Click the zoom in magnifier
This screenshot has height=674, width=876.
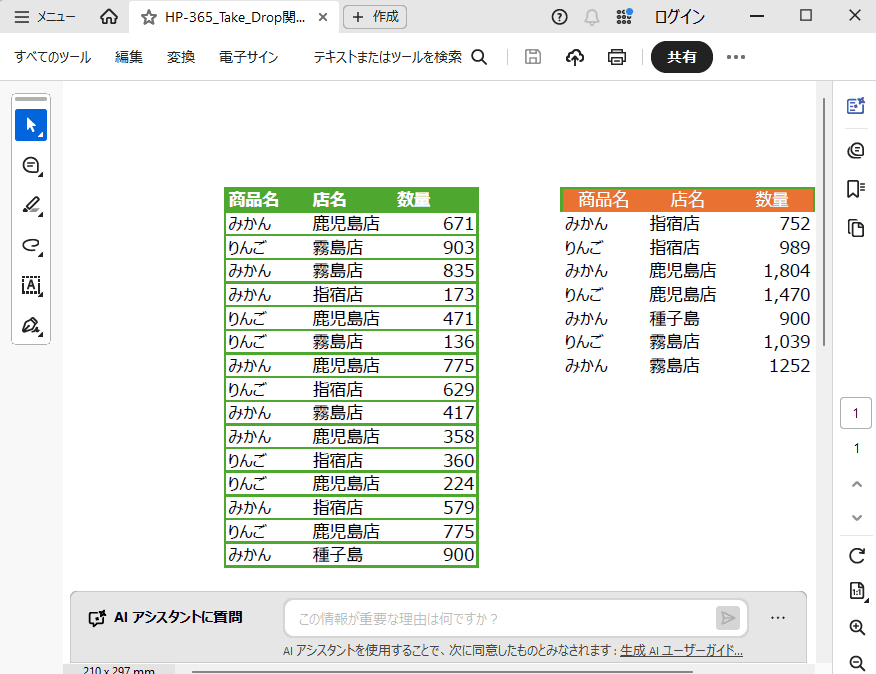pyautogui.click(x=856, y=628)
